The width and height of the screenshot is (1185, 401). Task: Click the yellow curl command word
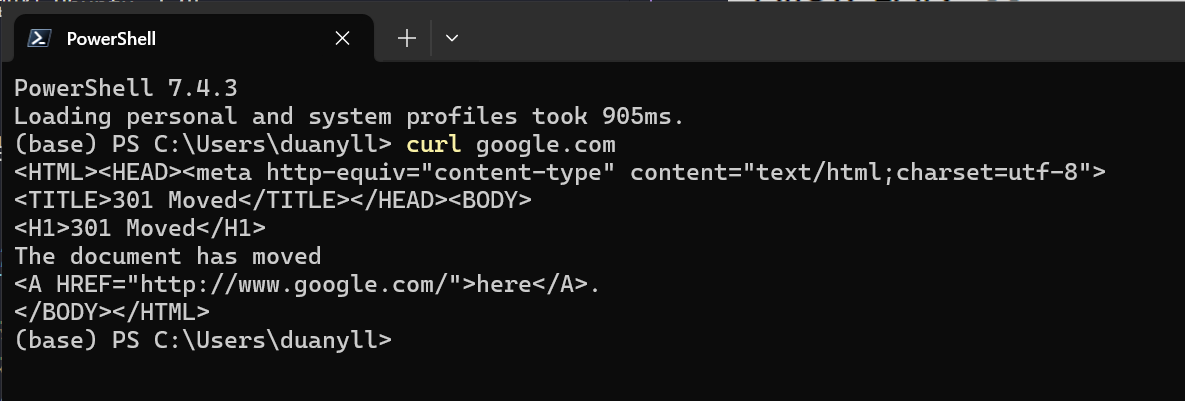click(x=433, y=144)
